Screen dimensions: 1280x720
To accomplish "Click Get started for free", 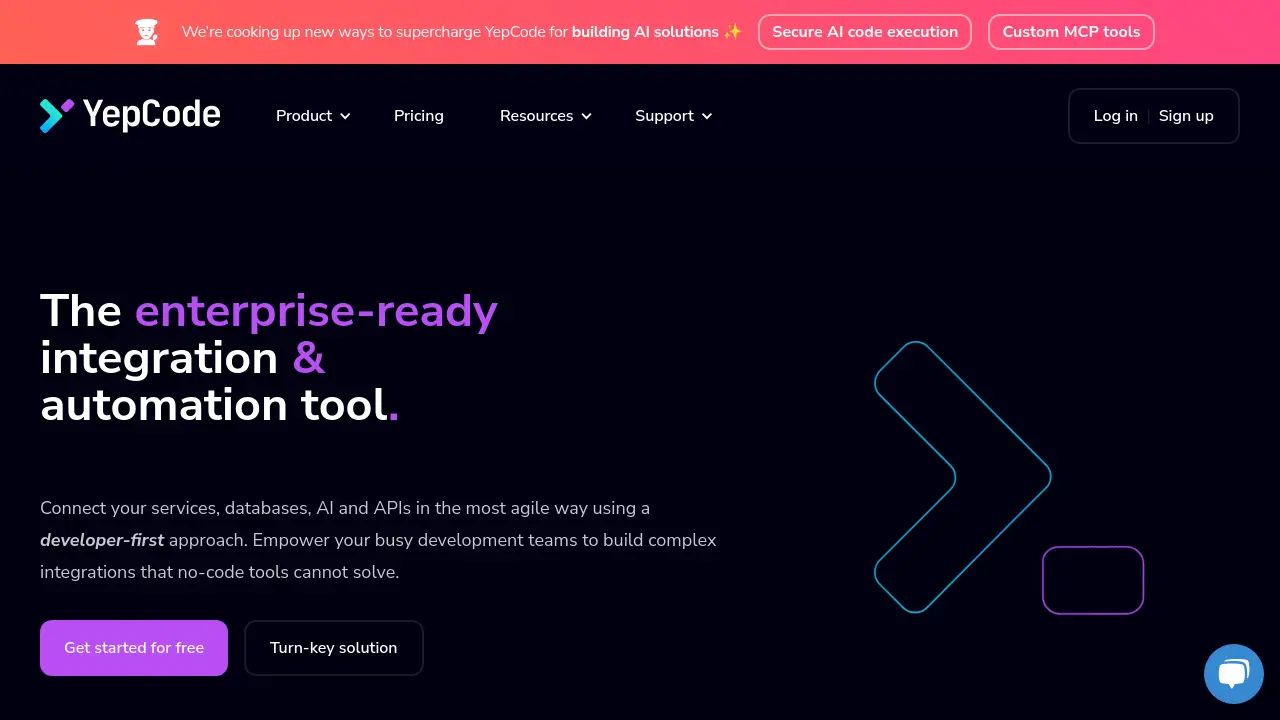I will 134,648.
